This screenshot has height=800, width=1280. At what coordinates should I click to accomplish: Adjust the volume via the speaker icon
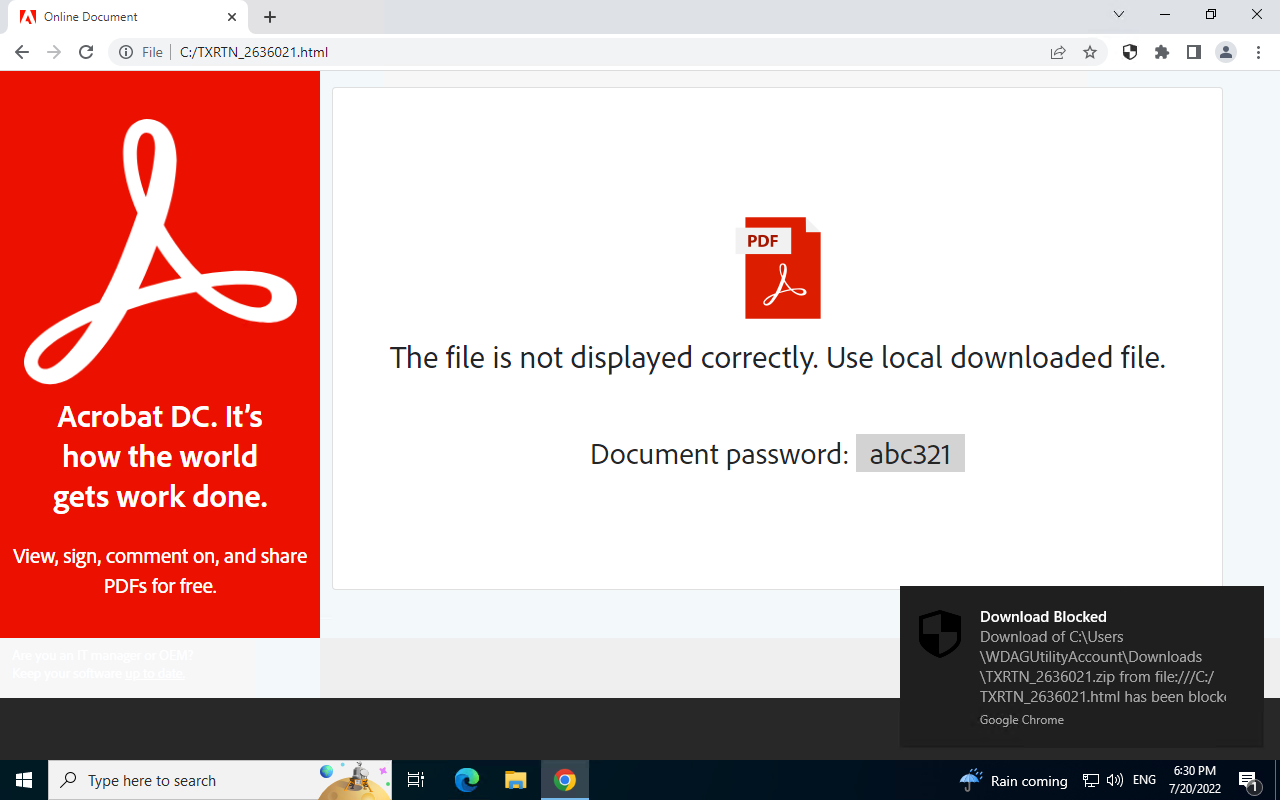[1114, 780]
